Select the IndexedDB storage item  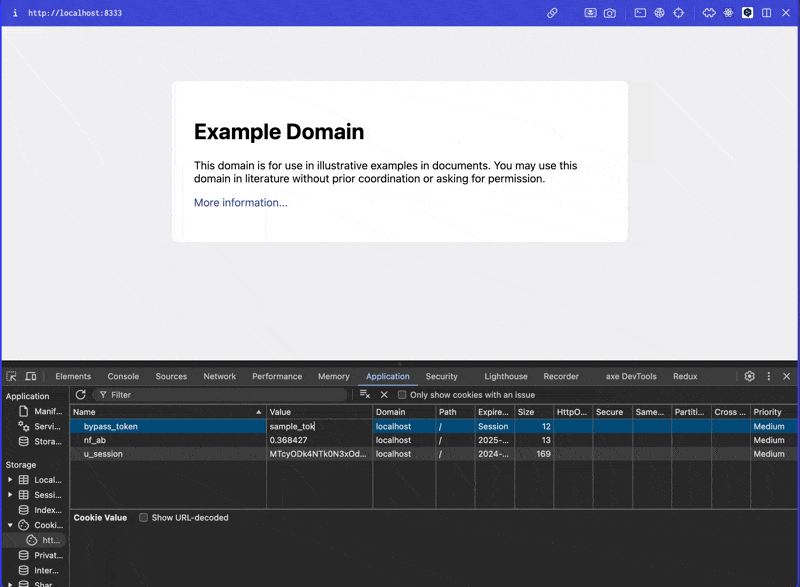pos(40,510)
